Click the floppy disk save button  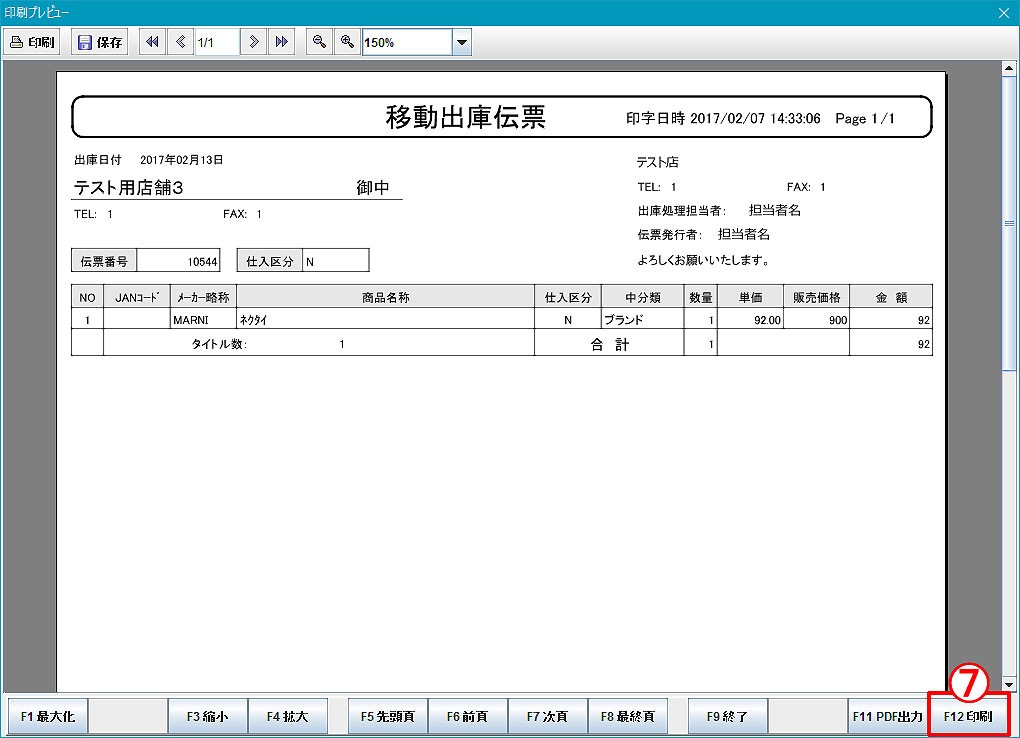tap(100, 43)
